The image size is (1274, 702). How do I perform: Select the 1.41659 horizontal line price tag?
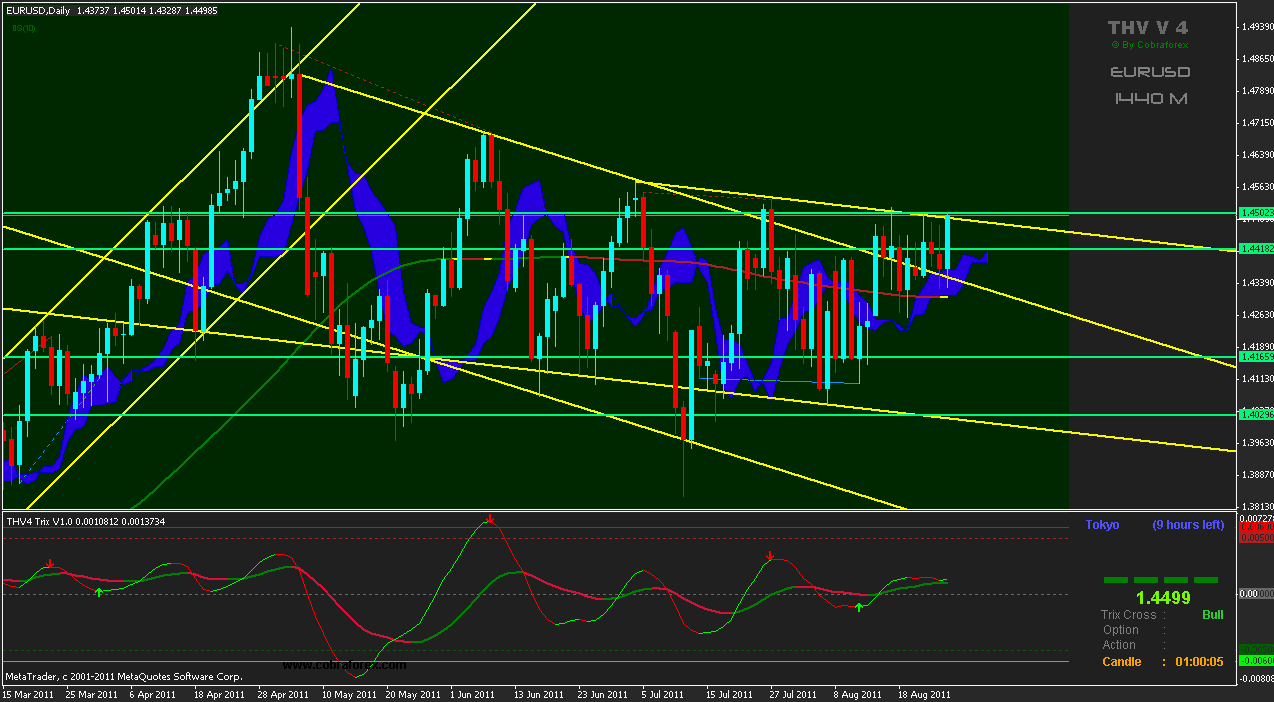[1255, 357]
